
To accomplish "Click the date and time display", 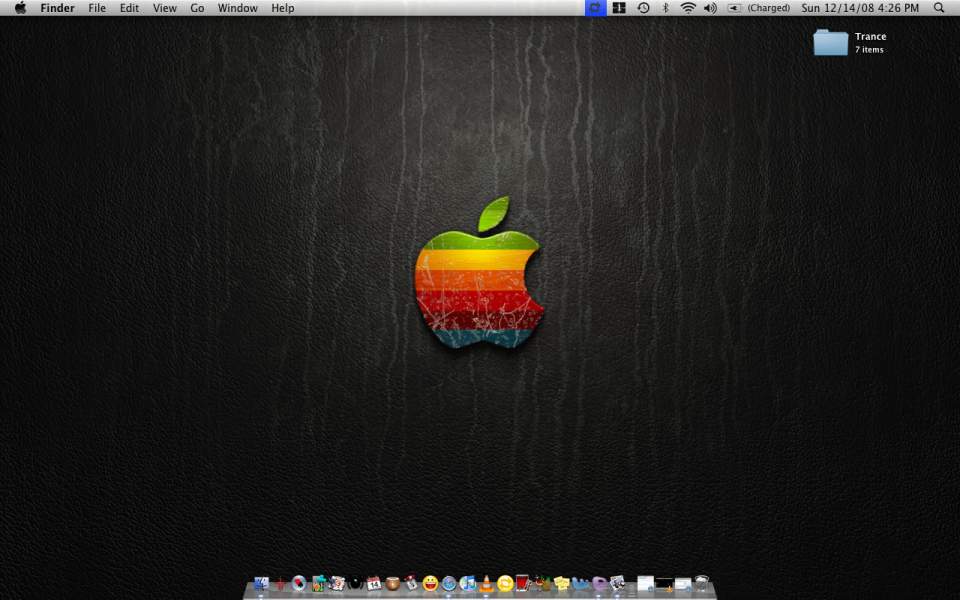I will point(860,8).
